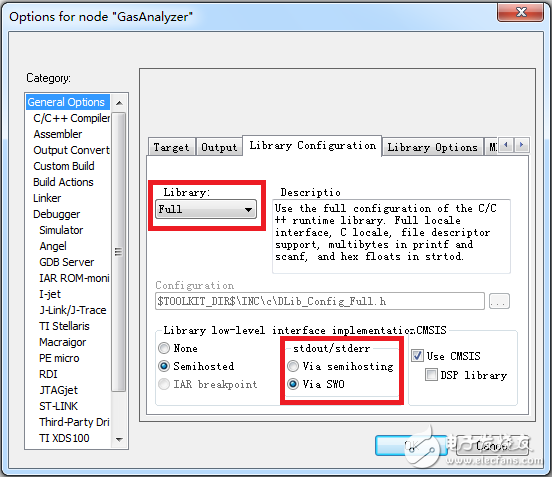Select TI XDS100 entry

coord(64,438)
